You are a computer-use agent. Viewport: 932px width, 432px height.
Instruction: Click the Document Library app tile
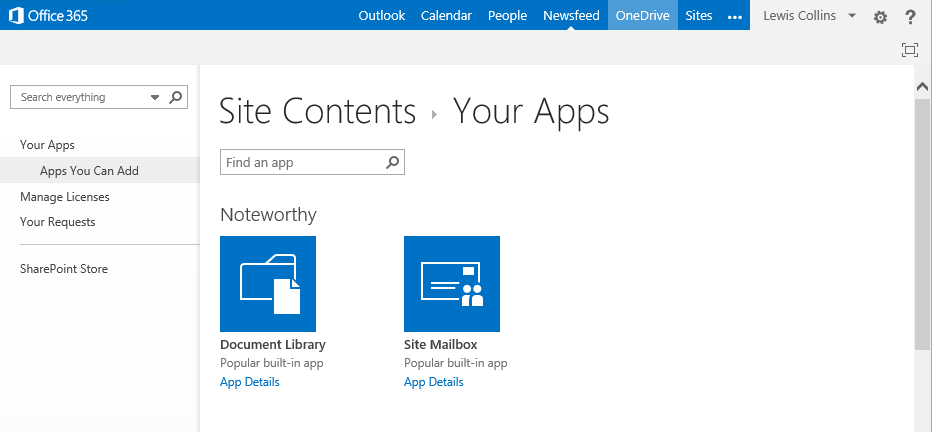tap(268, 283)
